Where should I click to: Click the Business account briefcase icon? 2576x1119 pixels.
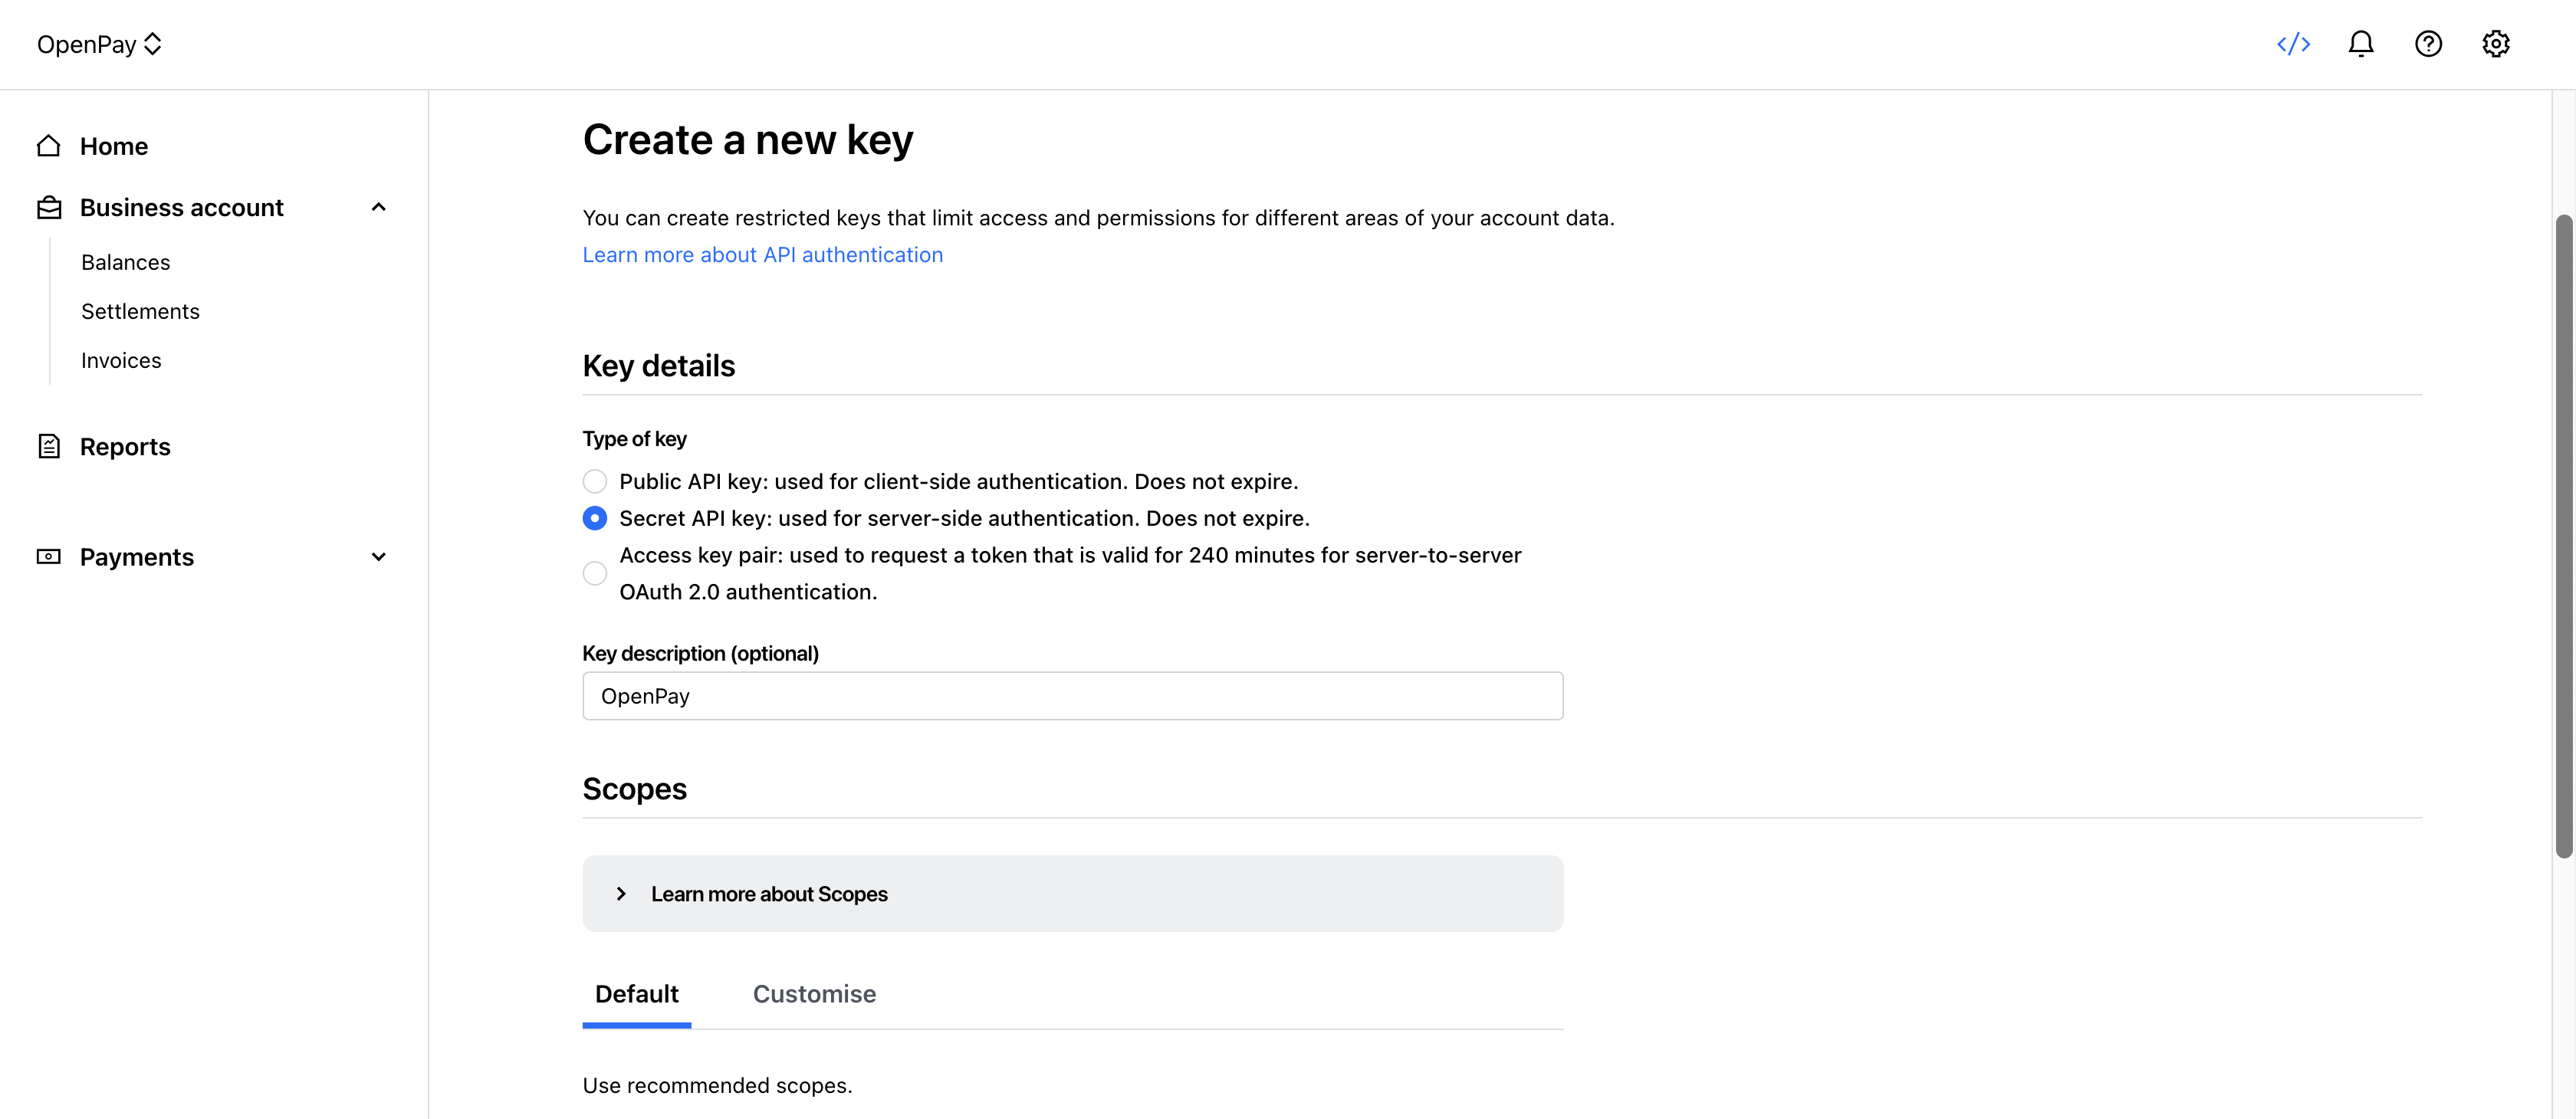point(49,208)
